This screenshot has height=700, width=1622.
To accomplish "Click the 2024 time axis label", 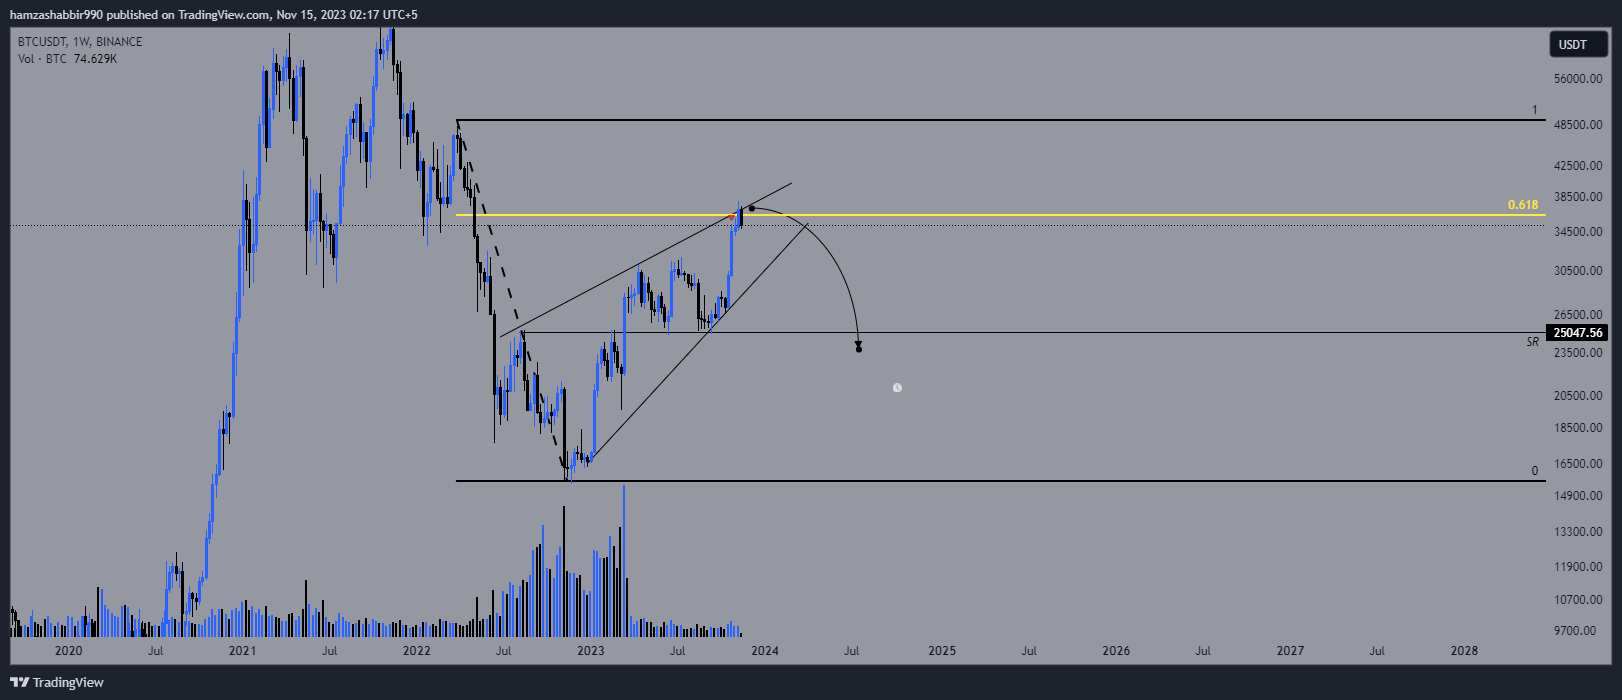I will (x=765, y=651).
